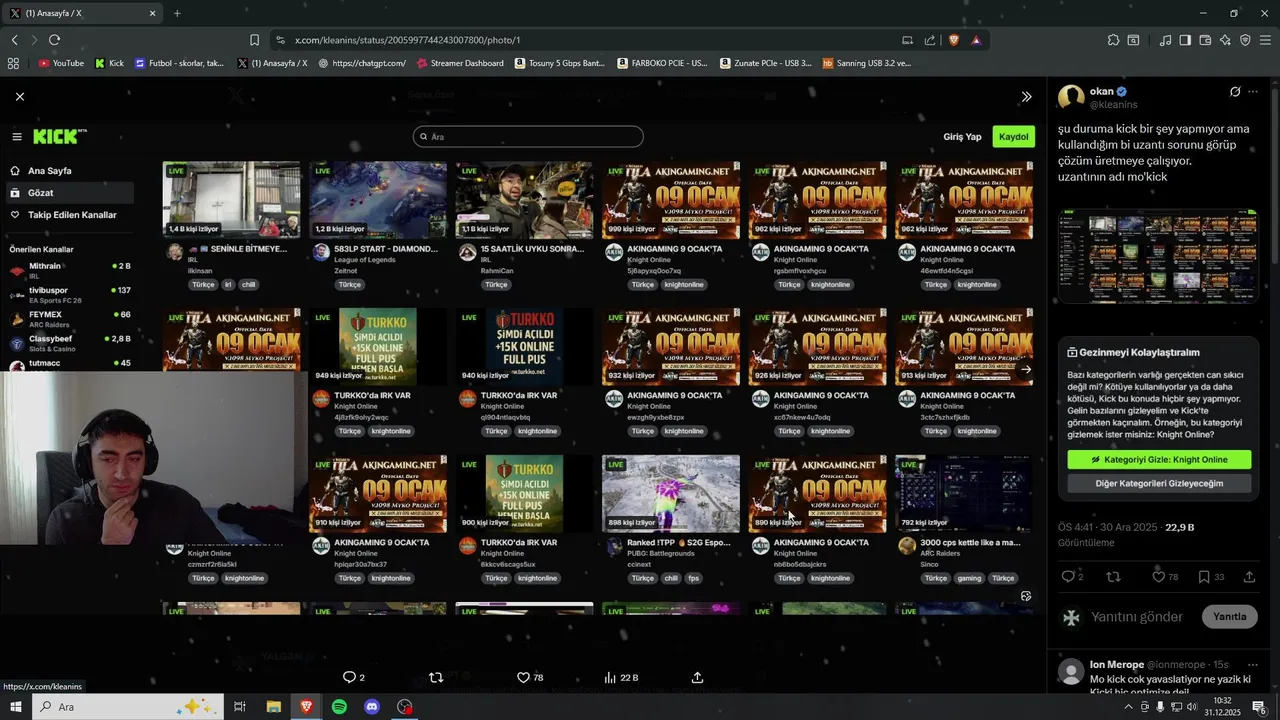Viewport: 1280px width, 720px height.
Task: Close the X photo viewer
Action: pyautogui.click(x=20, y=96)
